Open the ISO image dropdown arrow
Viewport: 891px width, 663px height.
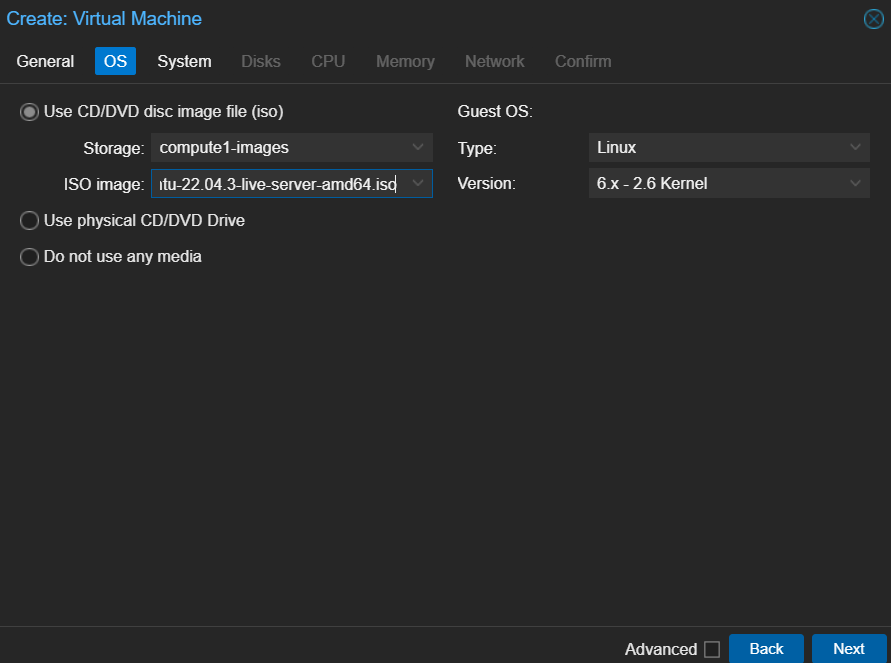tap(418, 184)
